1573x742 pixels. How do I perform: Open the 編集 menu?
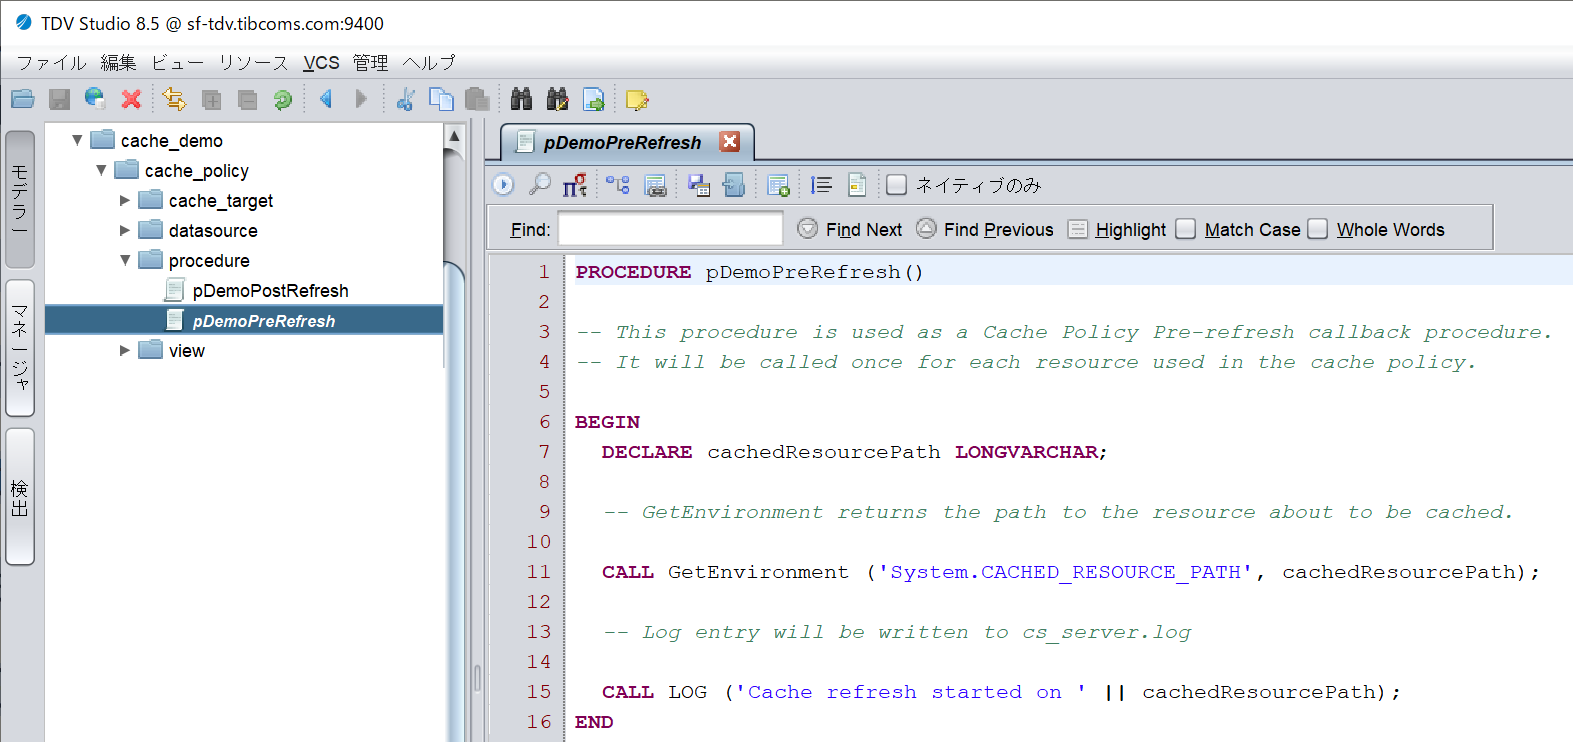(118, 62)
